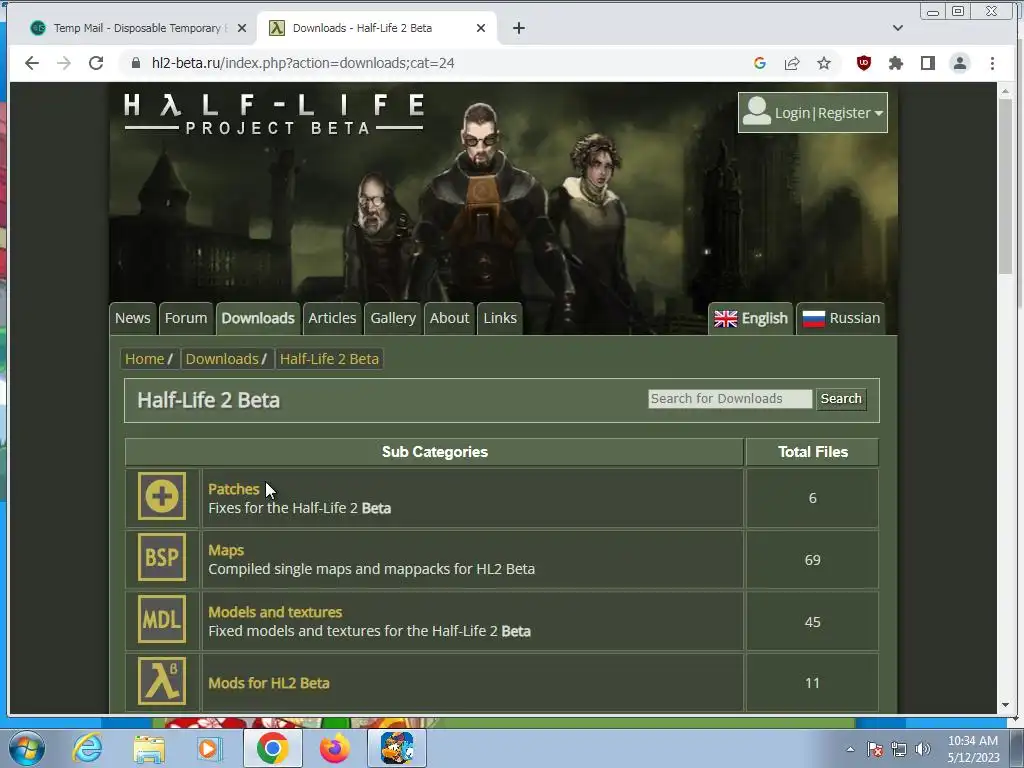Open the Forum tab
Image resolution: width=1024 pixels, height=768 pixels.
(186, 318)
